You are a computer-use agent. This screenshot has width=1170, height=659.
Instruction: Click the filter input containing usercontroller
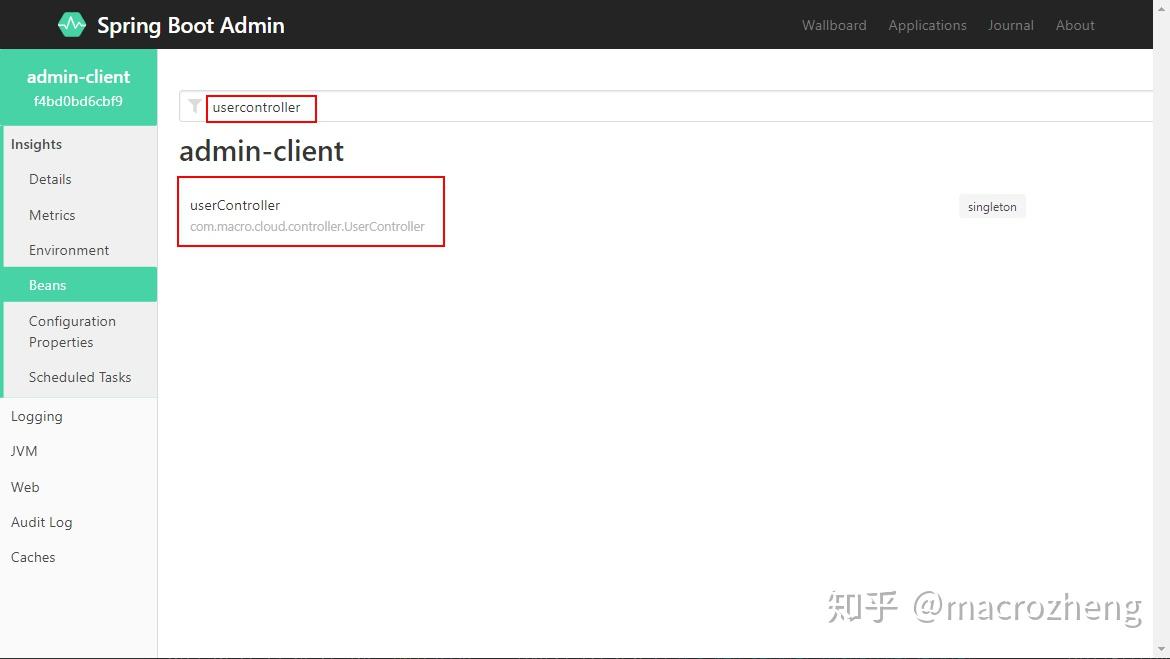[x=260, y=107]
